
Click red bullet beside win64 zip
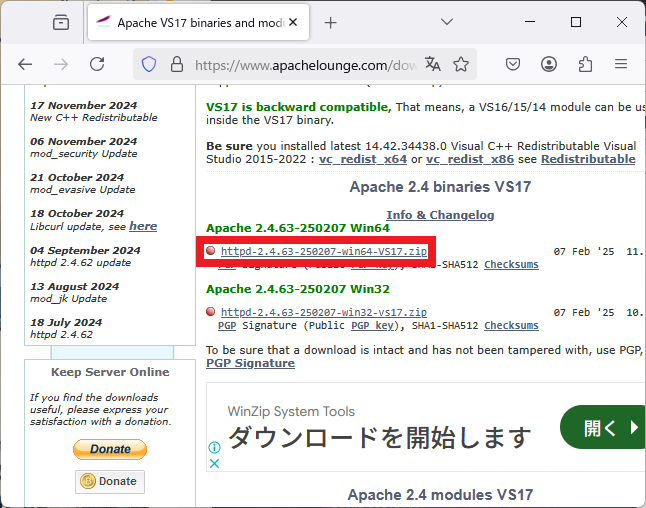(211, 250)
